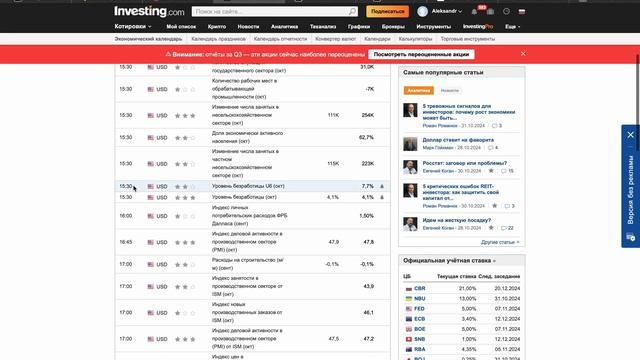The height and width of the screenshot is (360, 640).
Task: Open the InvestingPro menu item
Action: pyautogui.click(x=478, y=27)
